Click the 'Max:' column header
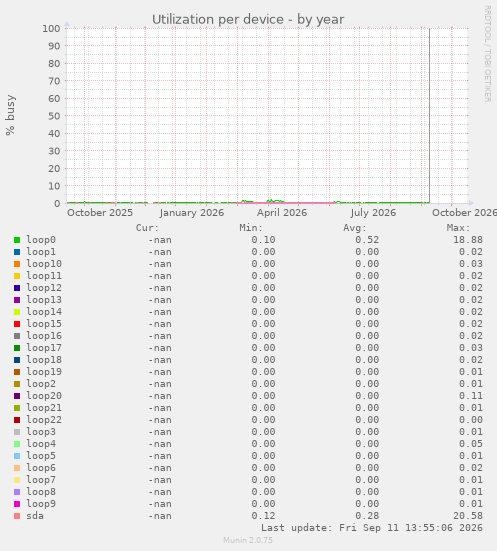 [458, 228]
